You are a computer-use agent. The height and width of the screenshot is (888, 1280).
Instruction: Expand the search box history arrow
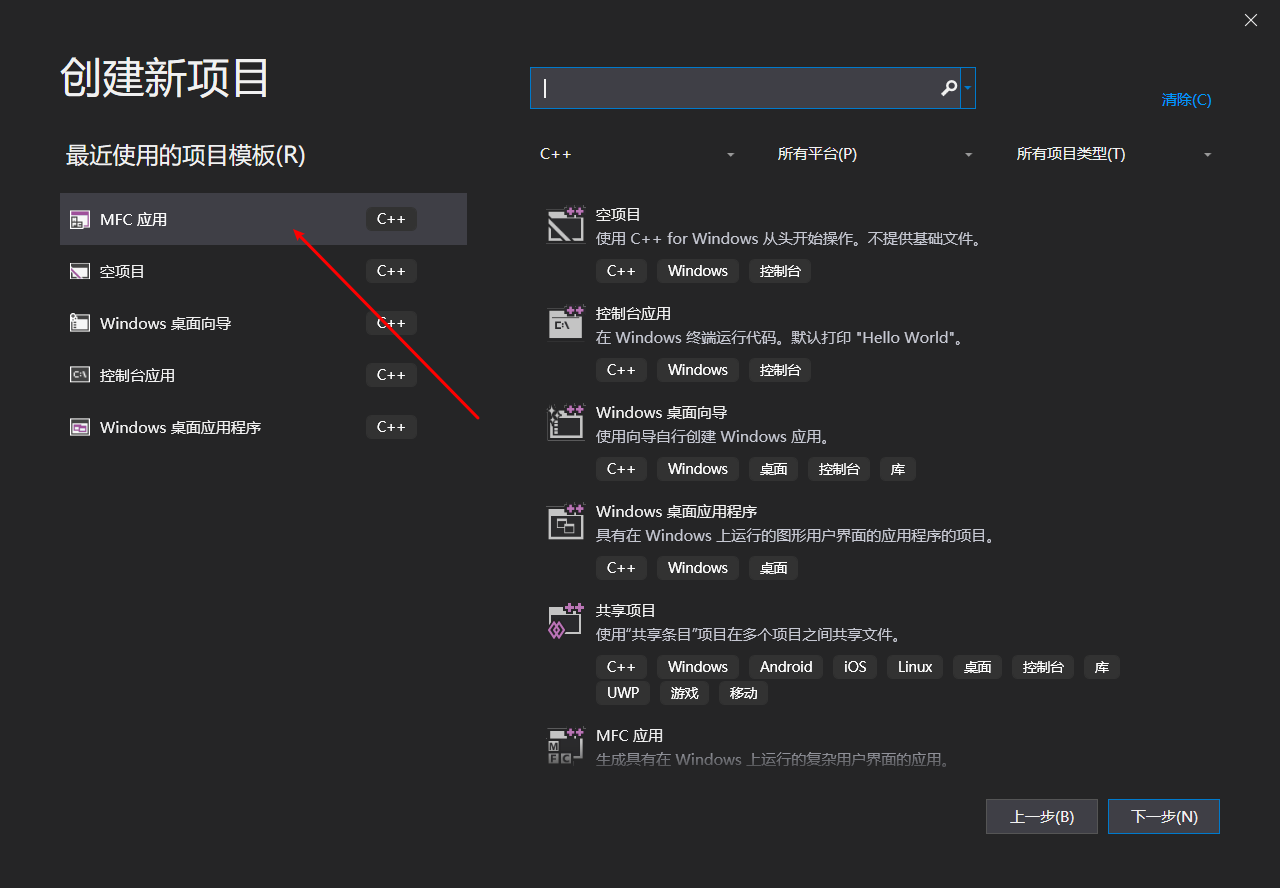point(968,88)
